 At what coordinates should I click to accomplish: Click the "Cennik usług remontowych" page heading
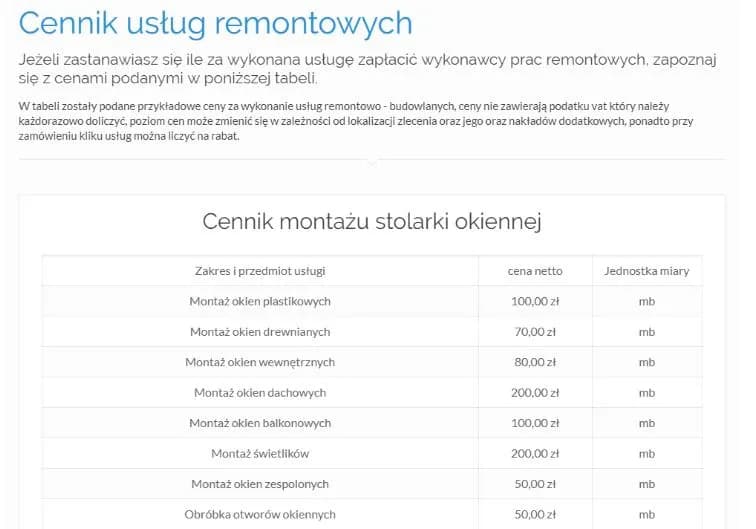(215, 22)
